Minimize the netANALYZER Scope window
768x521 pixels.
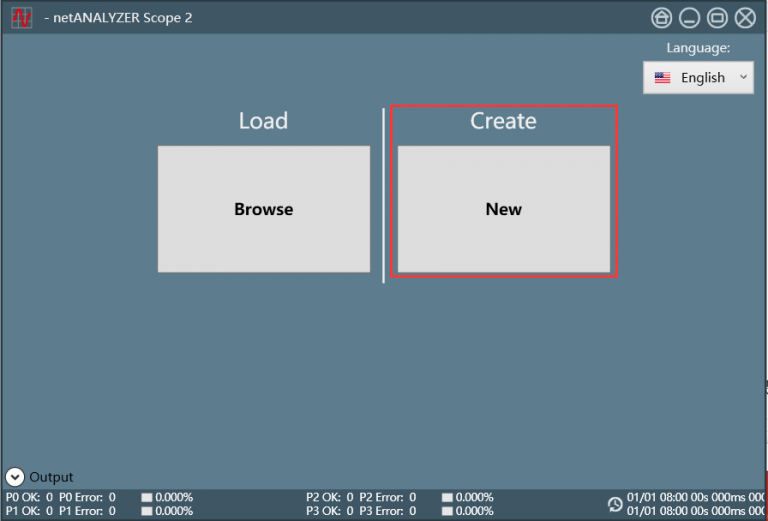coord(689,18)
